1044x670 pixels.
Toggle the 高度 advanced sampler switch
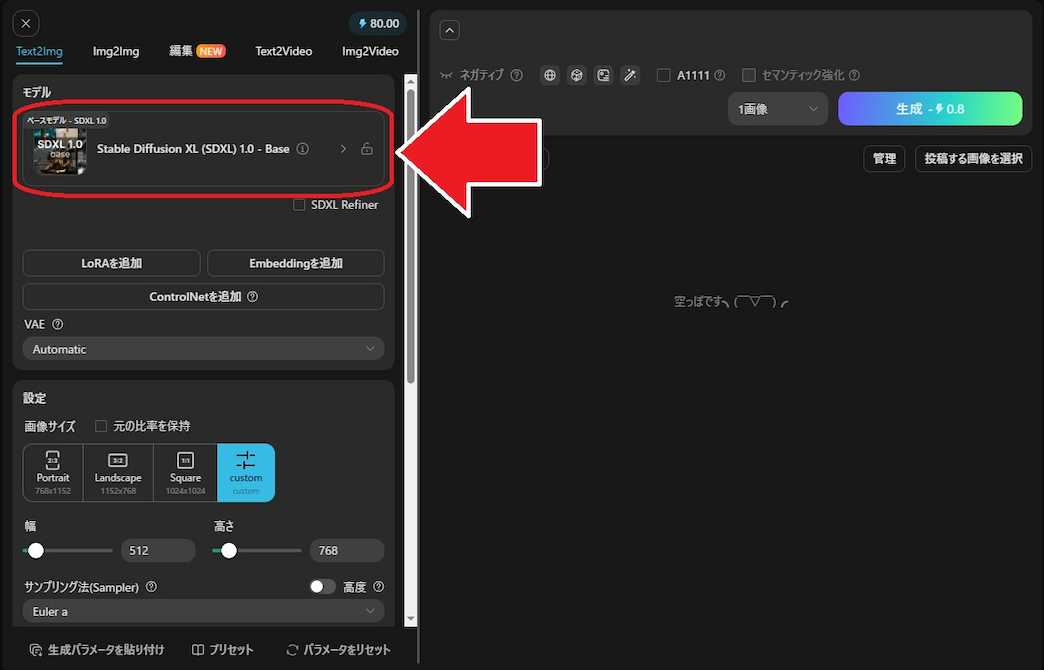point(322,586)
